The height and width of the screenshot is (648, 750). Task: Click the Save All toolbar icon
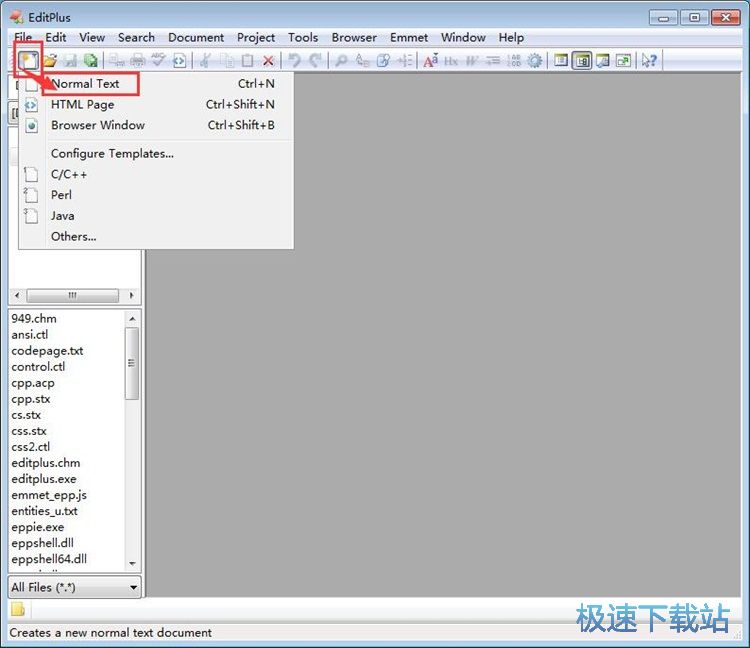[x=90, y=61]
